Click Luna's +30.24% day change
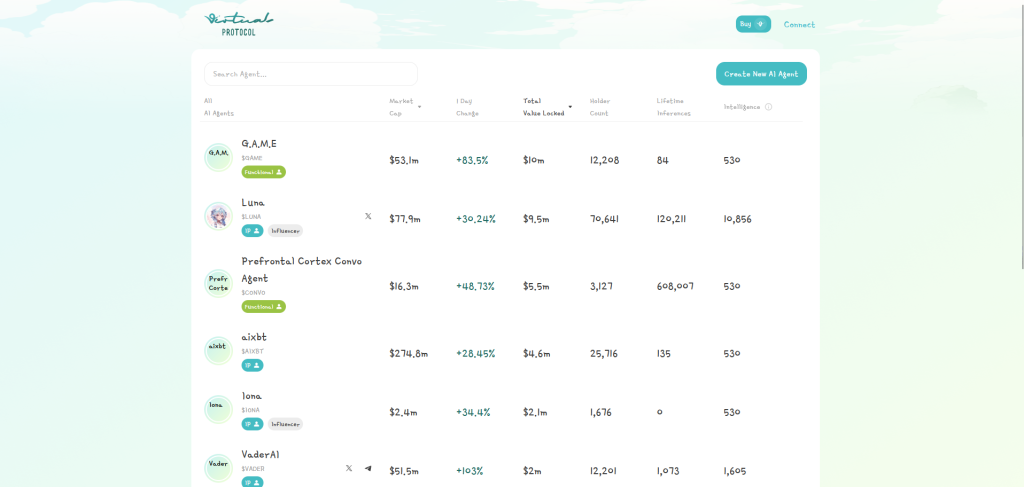 pos(476,219)
